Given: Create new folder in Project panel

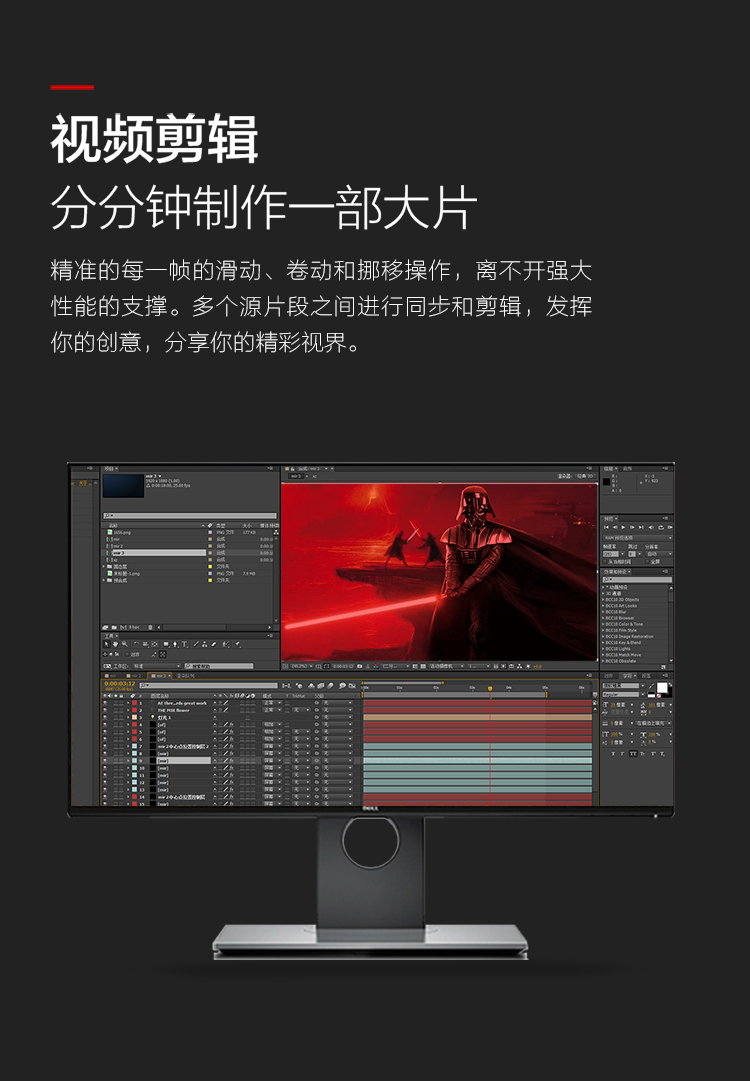Looking at the screenshot, I should point(114,627).
